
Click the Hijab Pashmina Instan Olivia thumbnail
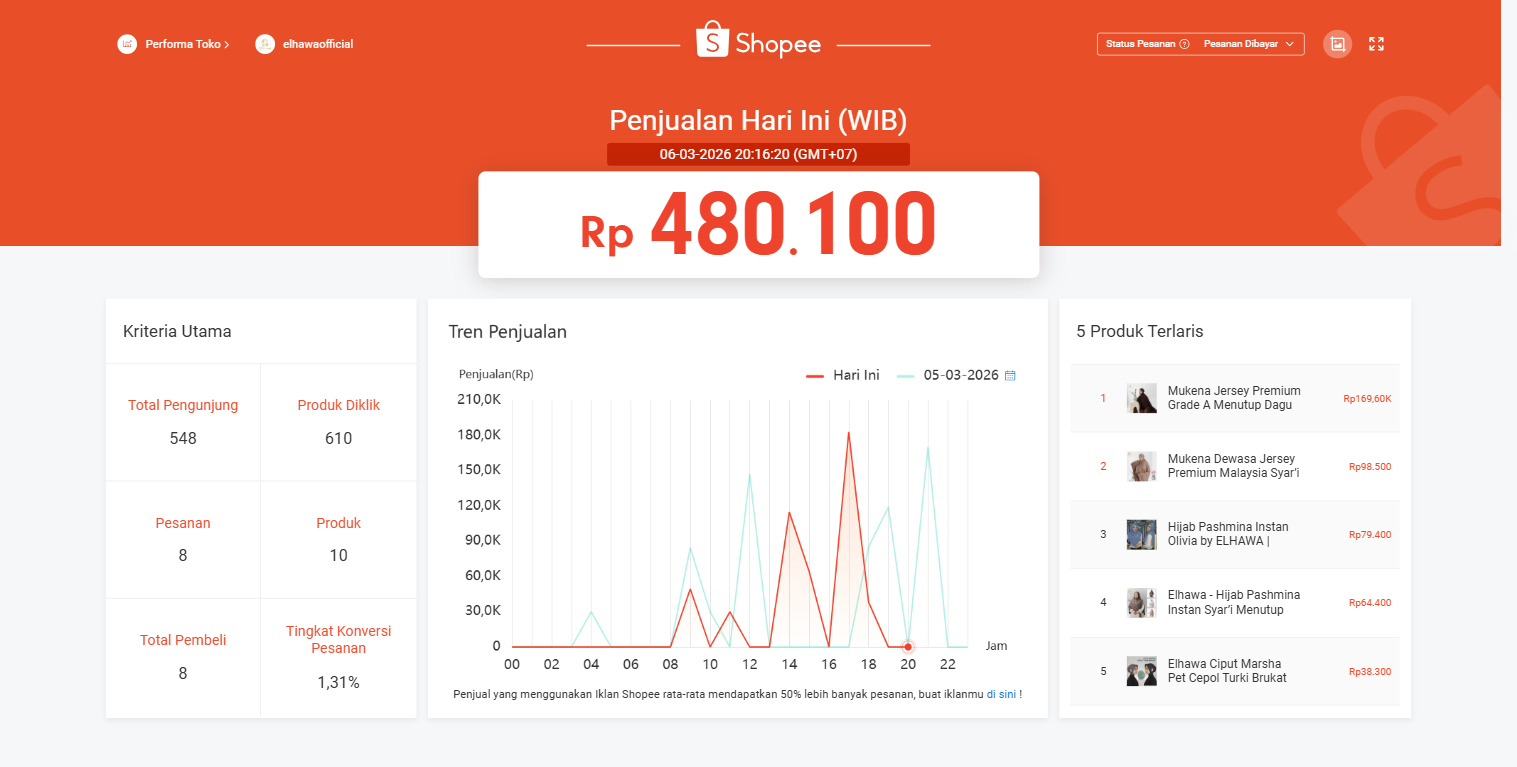tap(1141, 534)
